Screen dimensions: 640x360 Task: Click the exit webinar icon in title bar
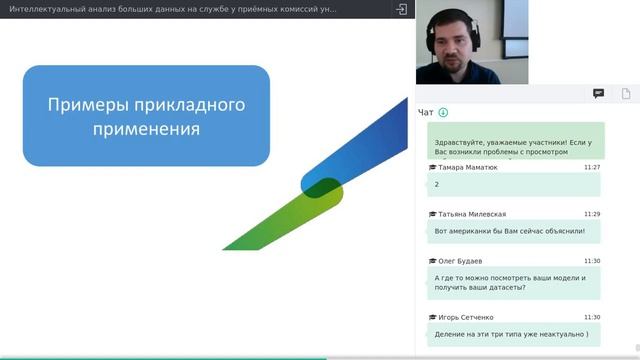coord(401,9)
